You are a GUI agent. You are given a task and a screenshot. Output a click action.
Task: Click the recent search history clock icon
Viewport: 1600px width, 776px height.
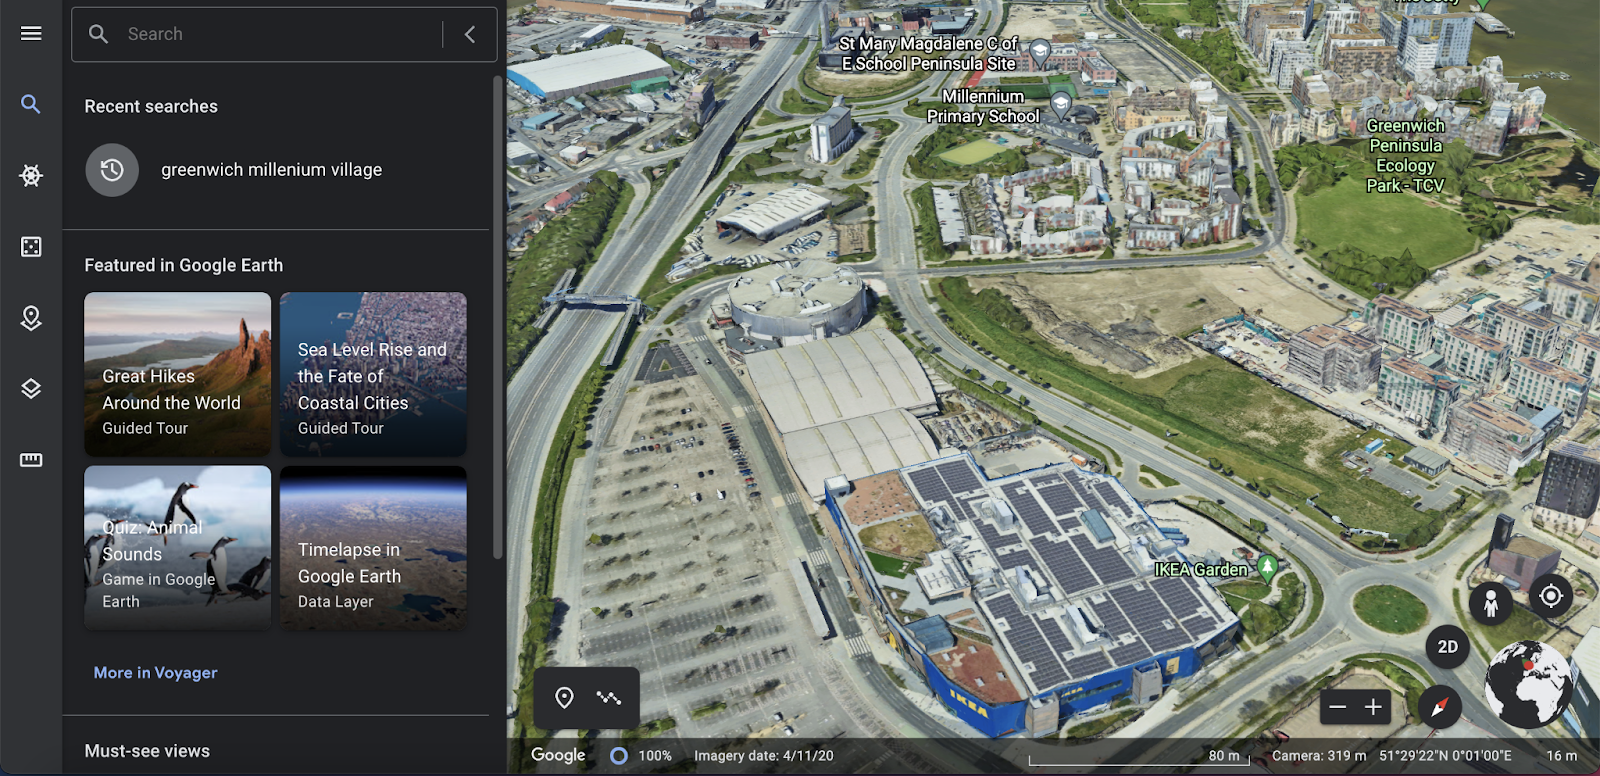point(112,170)
